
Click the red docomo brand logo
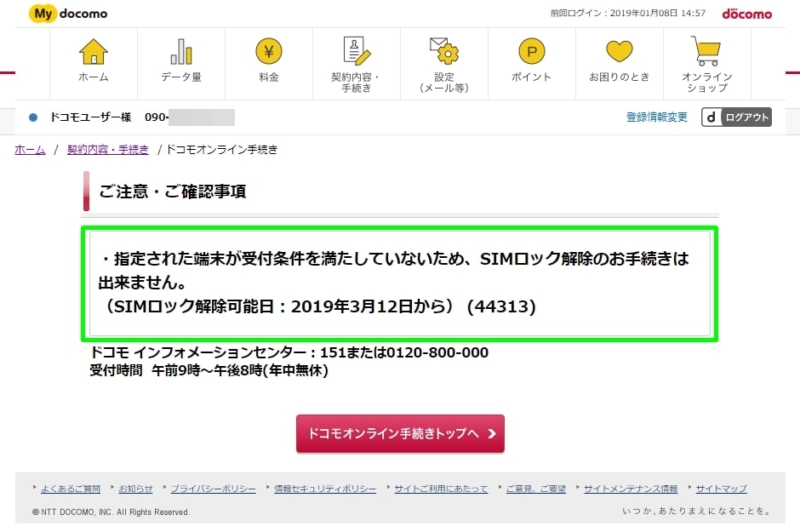click(x=747, y=14)
